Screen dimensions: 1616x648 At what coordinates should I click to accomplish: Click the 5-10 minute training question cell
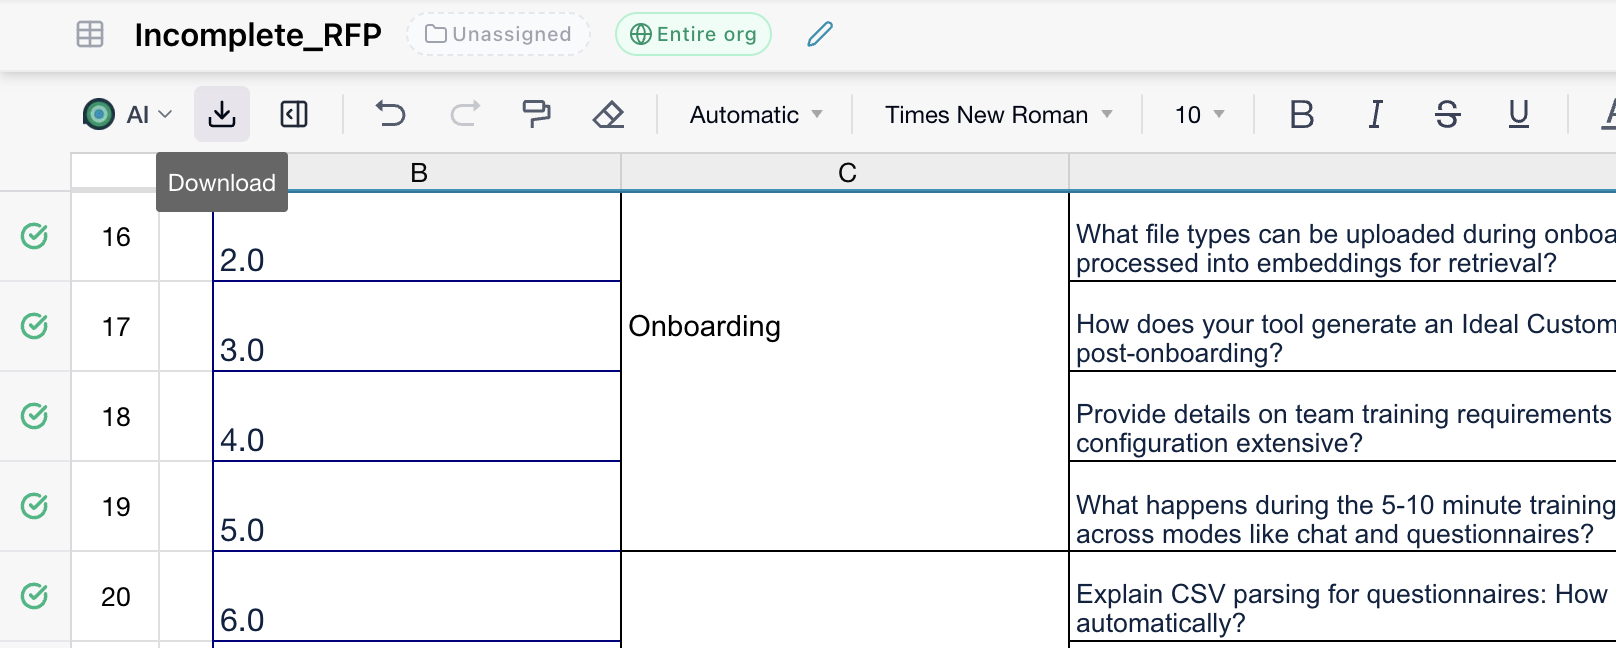tap(1343, 507)
